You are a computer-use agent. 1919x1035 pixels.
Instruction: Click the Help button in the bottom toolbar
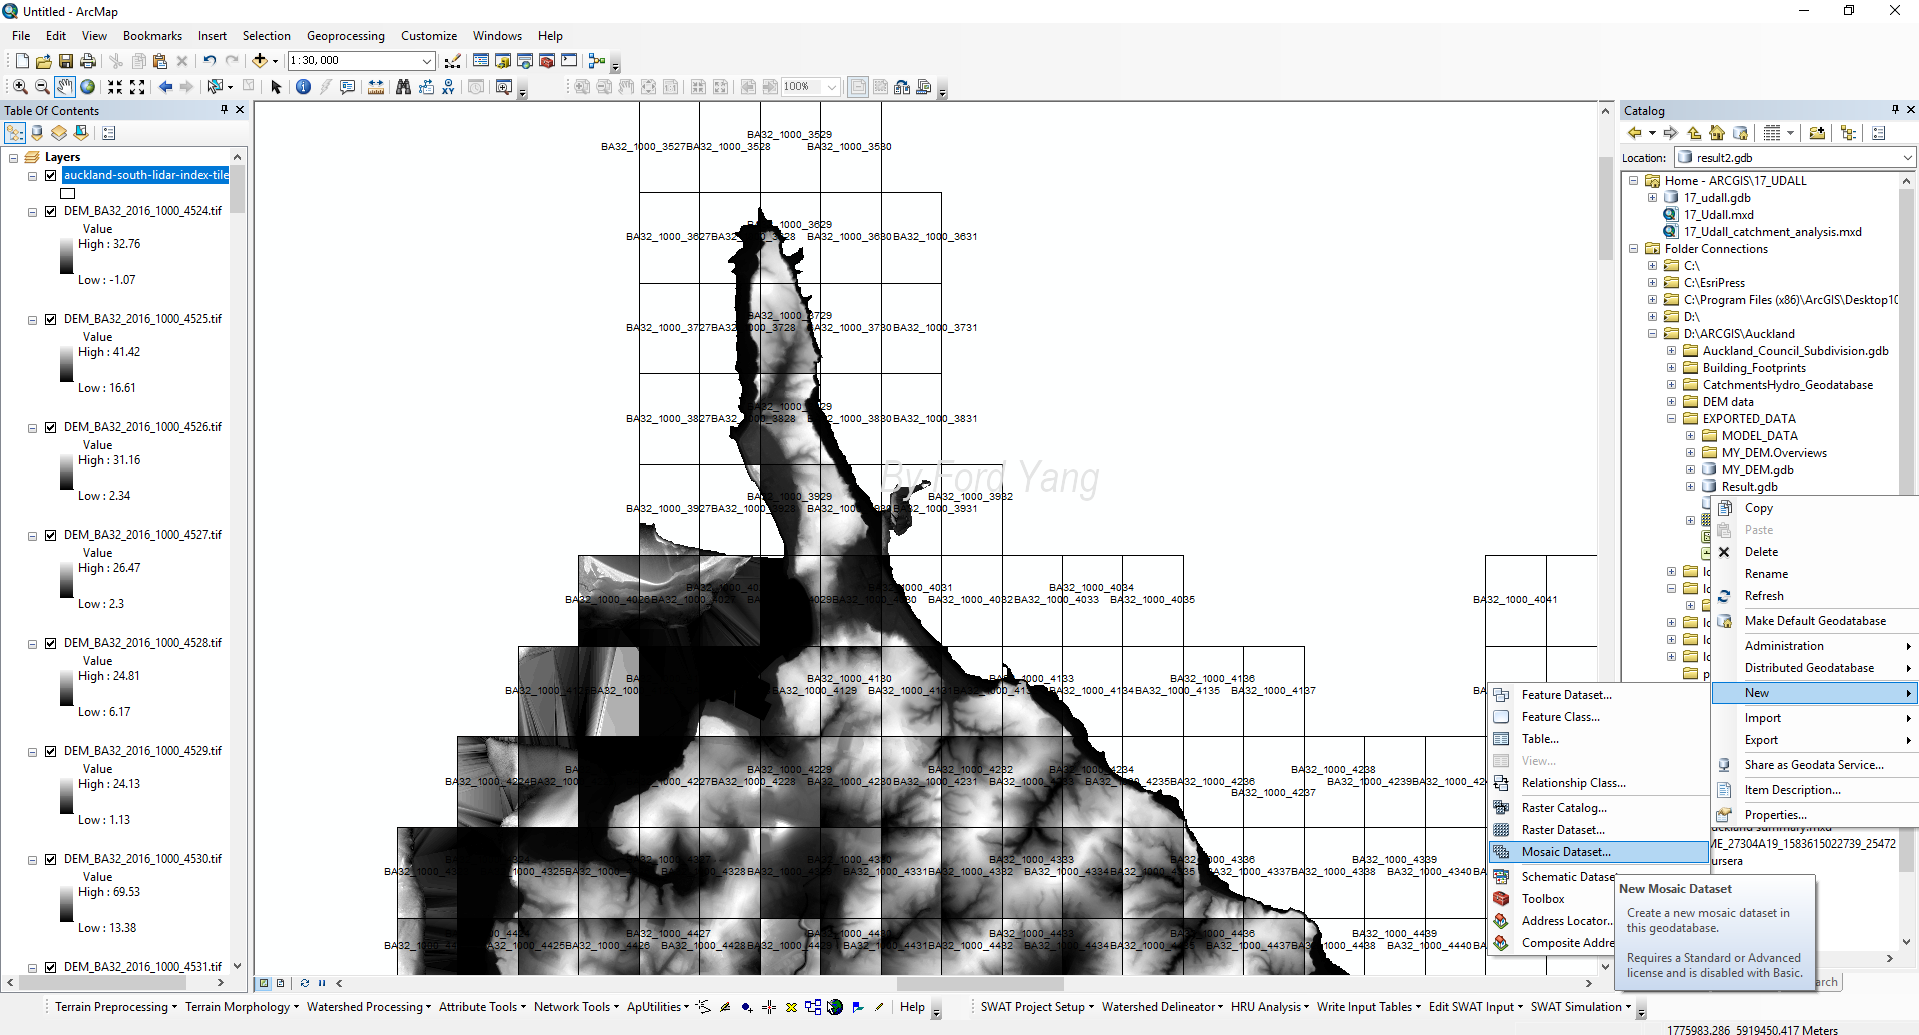(912, 1007)
